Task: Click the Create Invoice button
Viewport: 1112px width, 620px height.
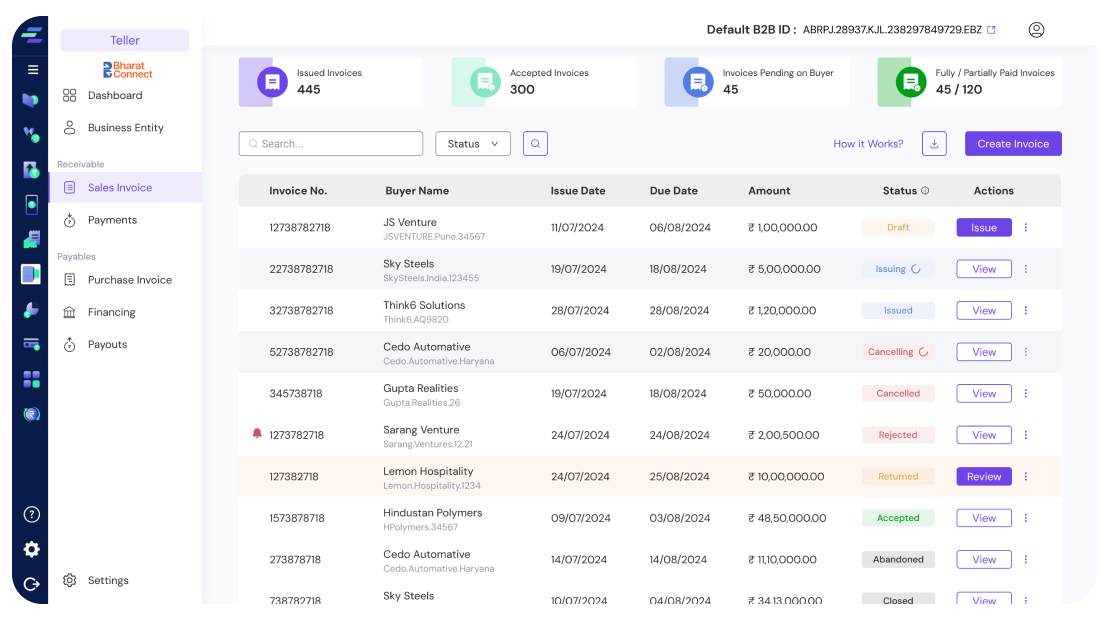Action: pyautogui.click(x=1012, y=144)
